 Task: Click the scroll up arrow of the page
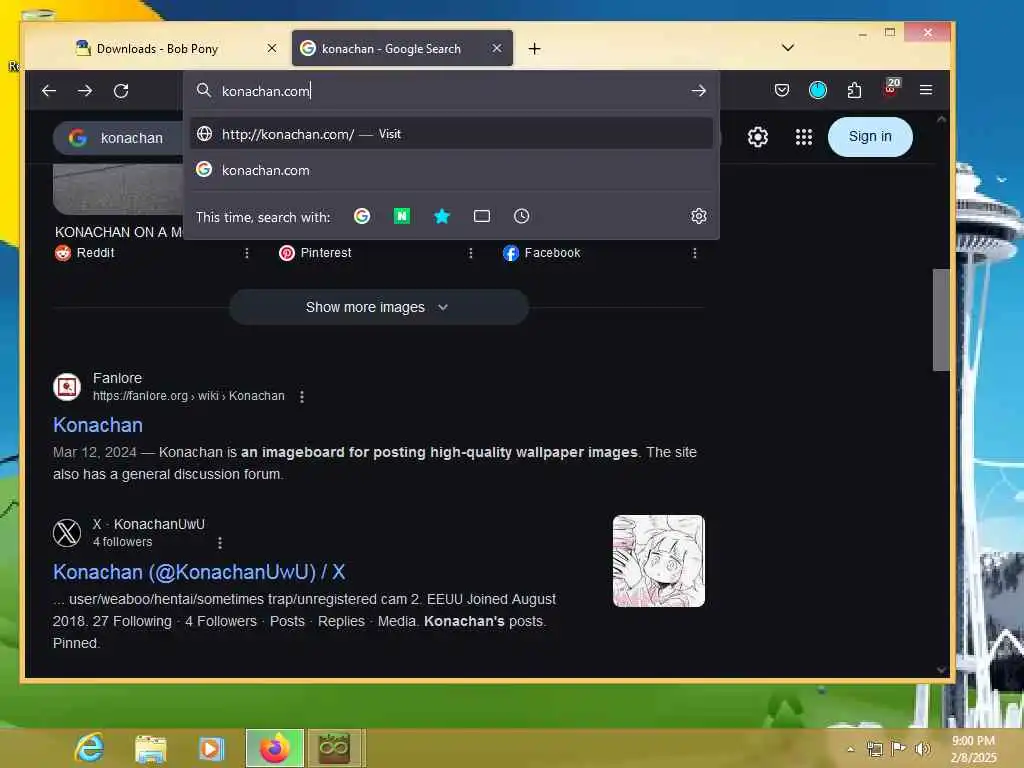tap(940, 119)
